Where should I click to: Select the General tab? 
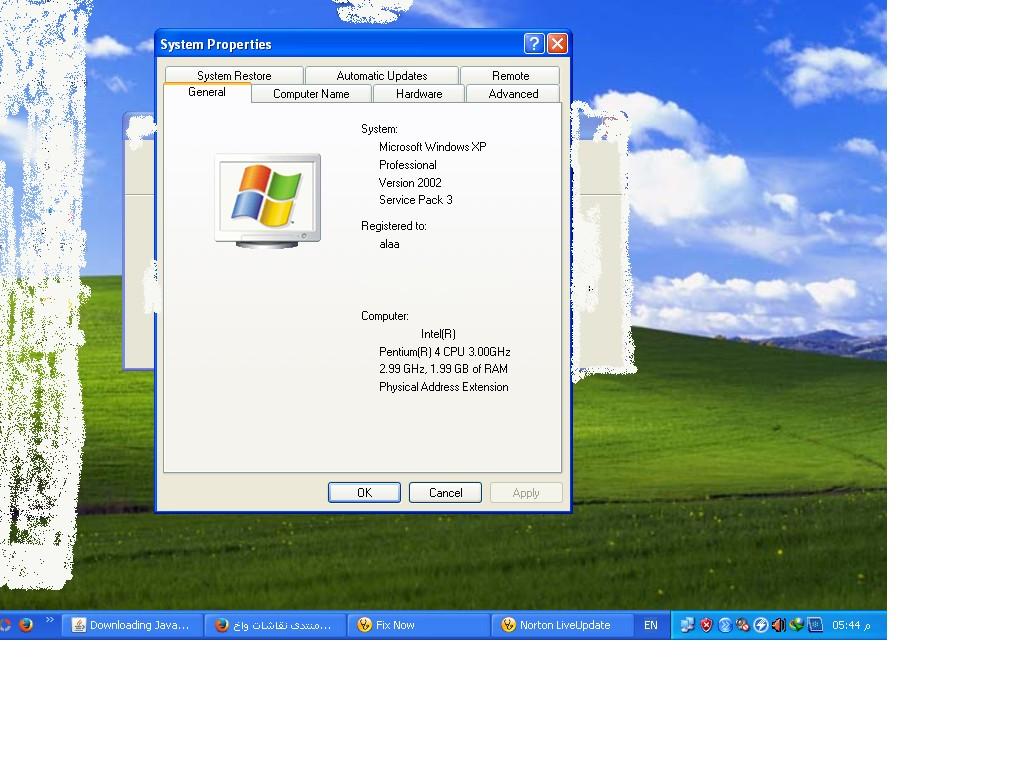[207, 92]
